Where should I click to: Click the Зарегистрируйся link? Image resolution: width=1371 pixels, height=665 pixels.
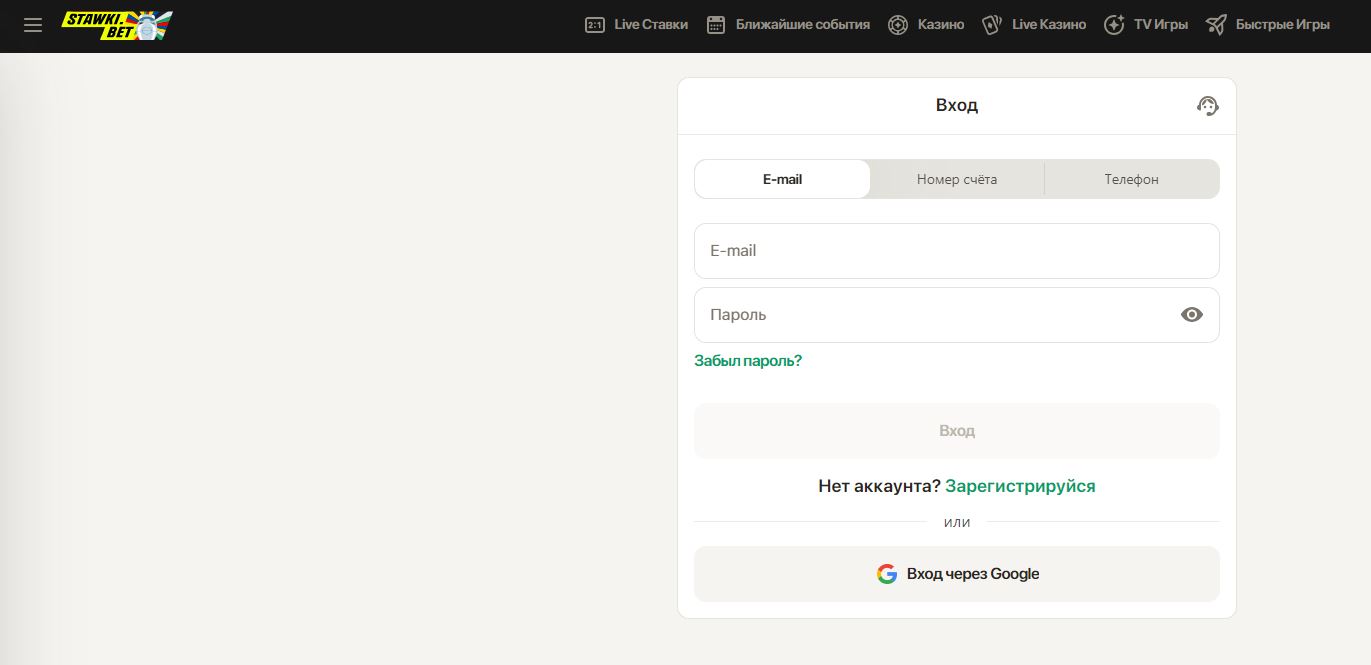[1020, 486]
